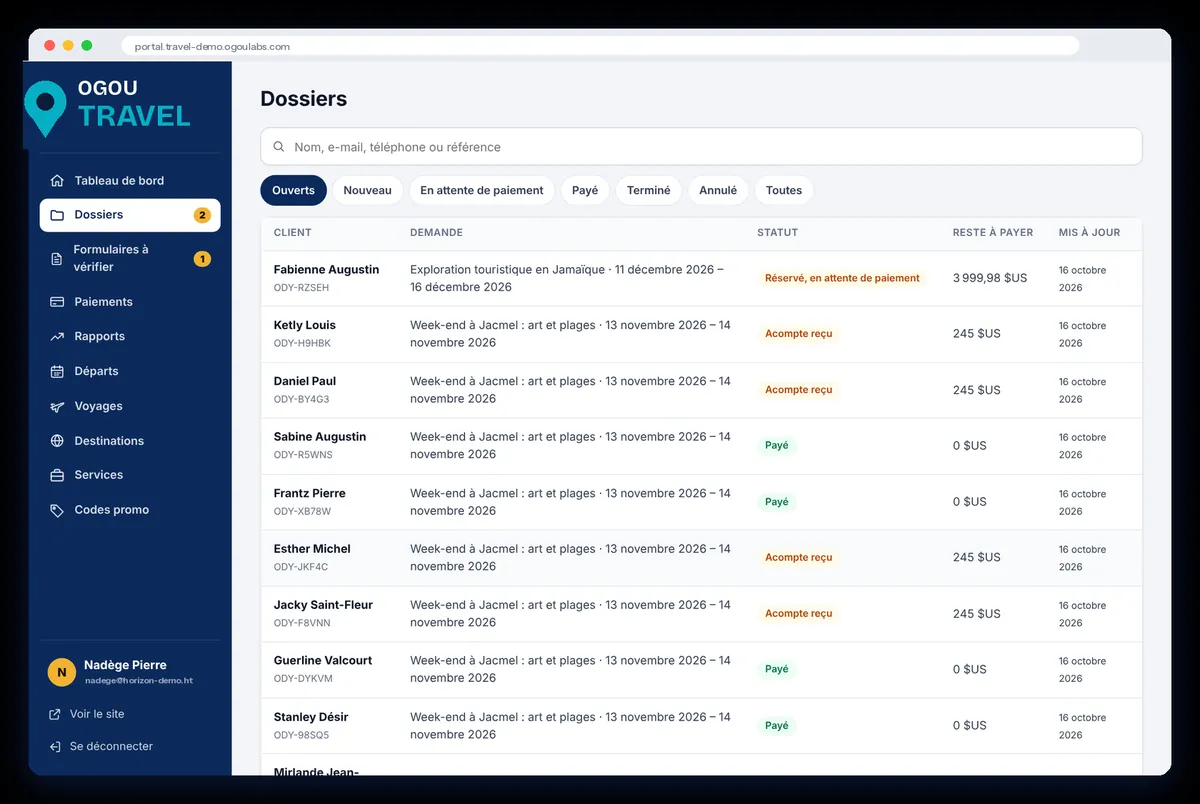
Task: Click the trend chart icon beside Rapports
Action: [x=57, y=337]
